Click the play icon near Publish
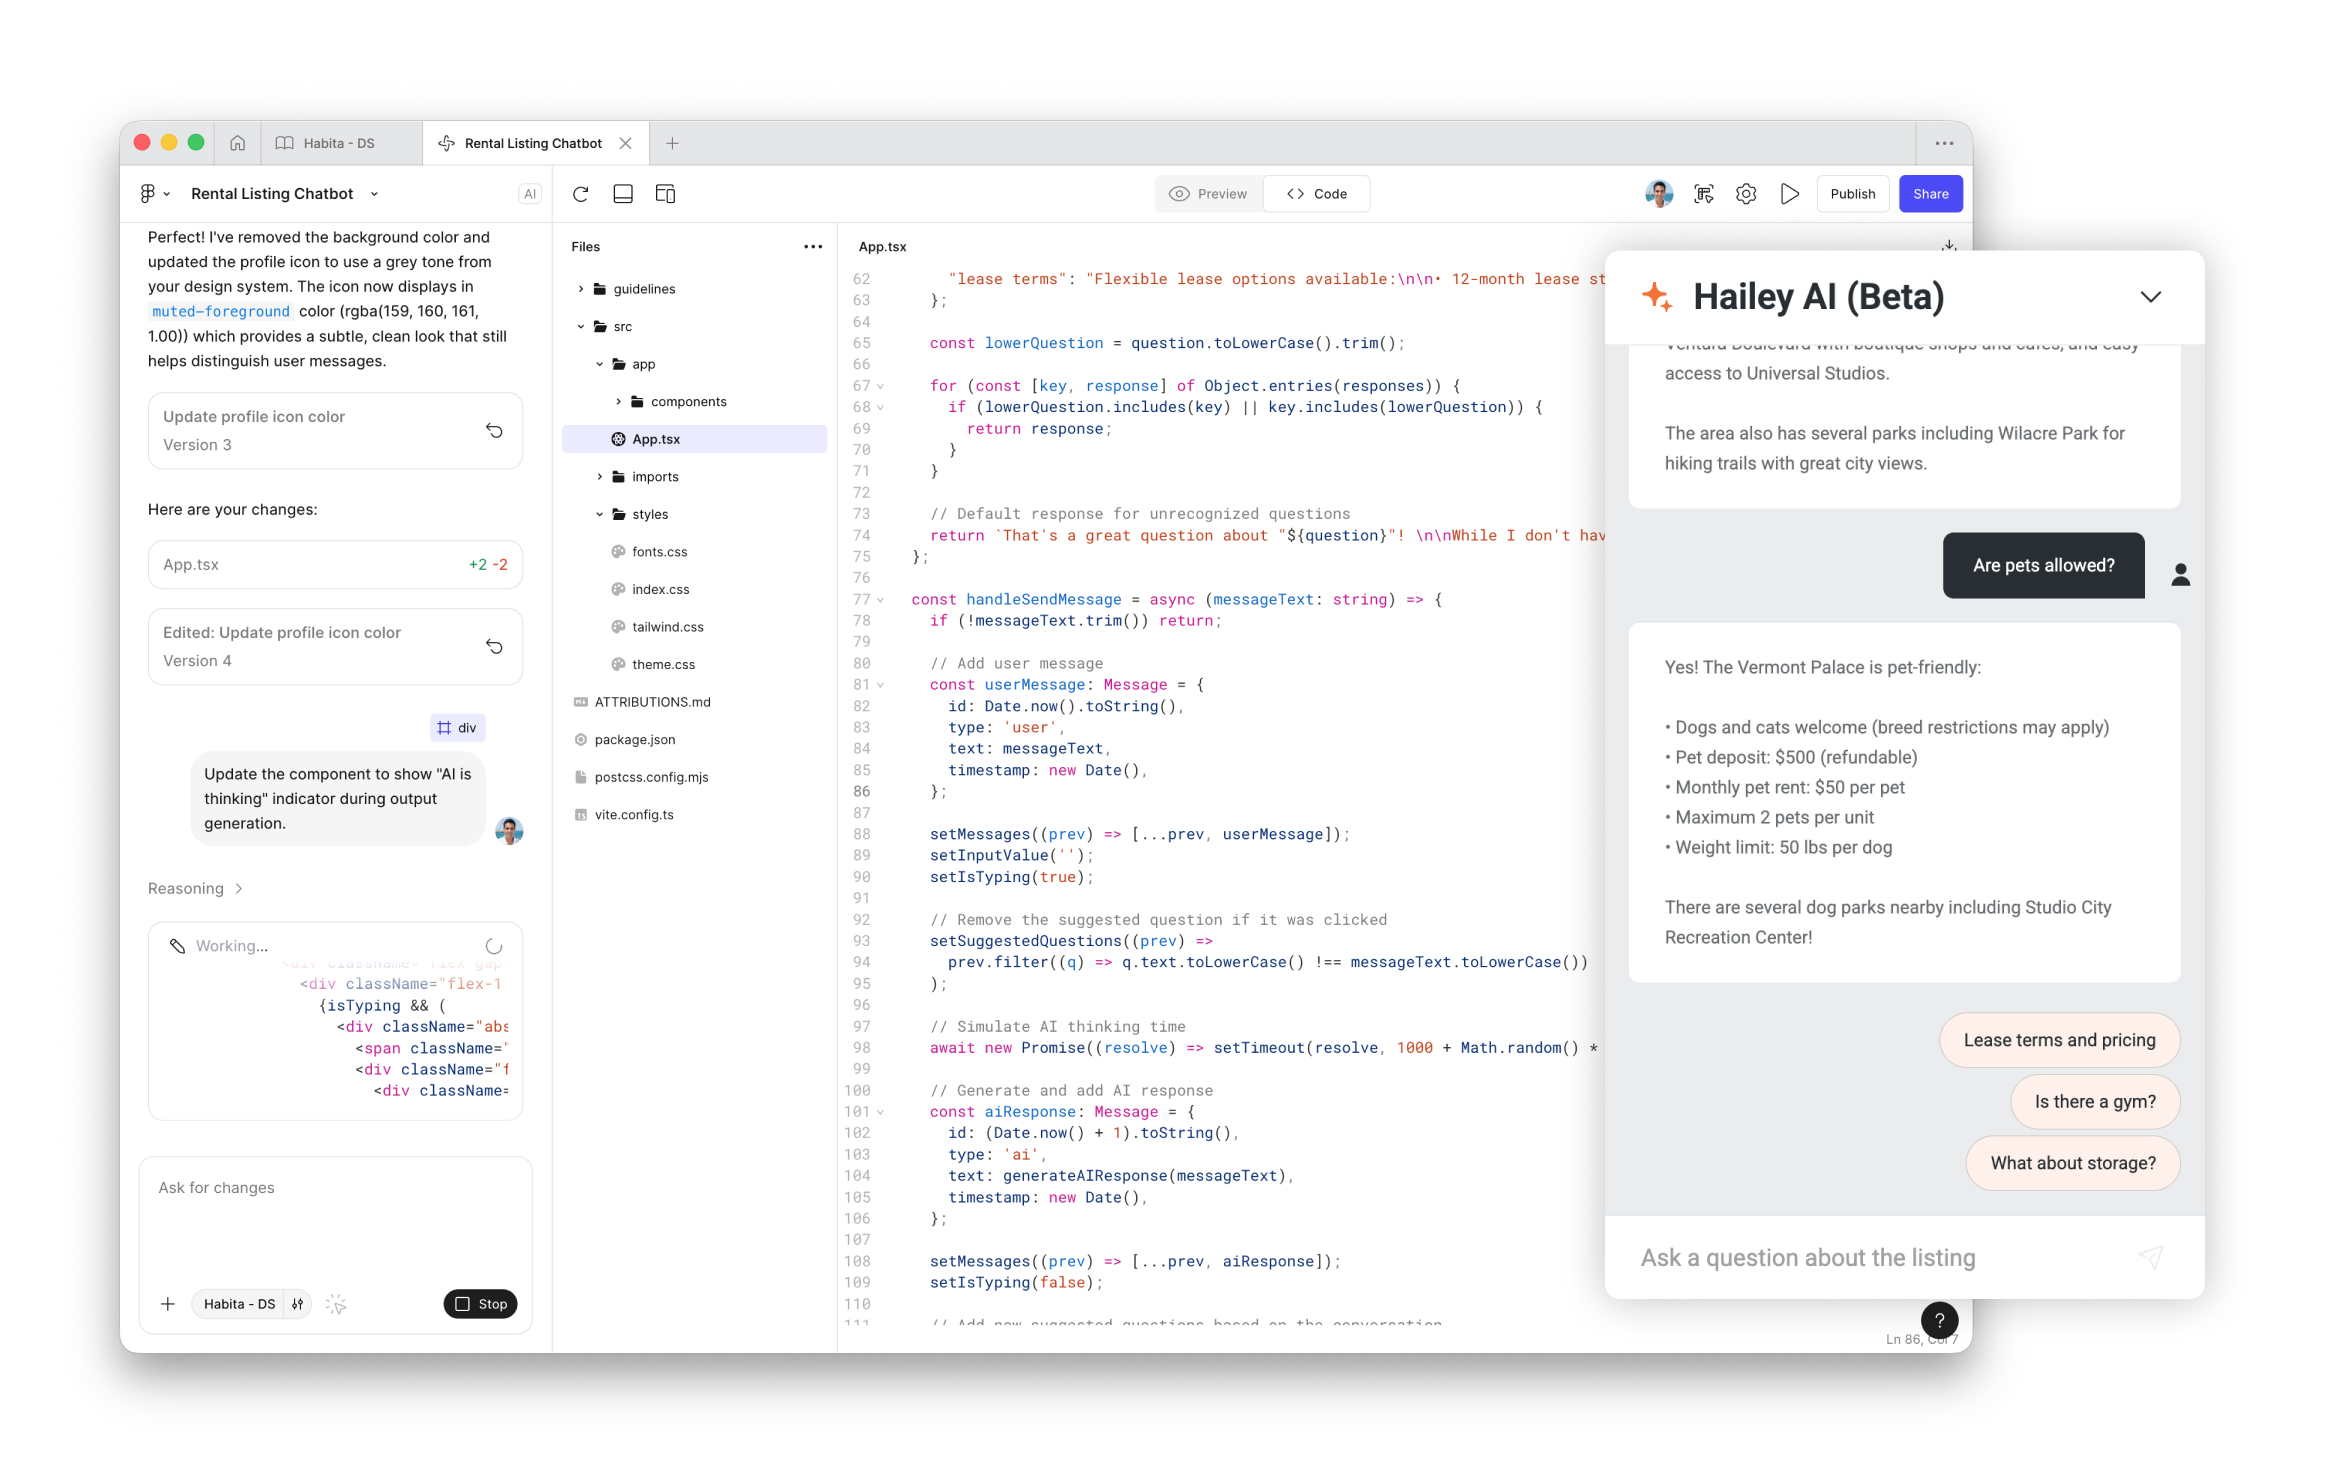Viewport: 2327px width, 1473px height. pyautogui.click(x=1789, y=194)
